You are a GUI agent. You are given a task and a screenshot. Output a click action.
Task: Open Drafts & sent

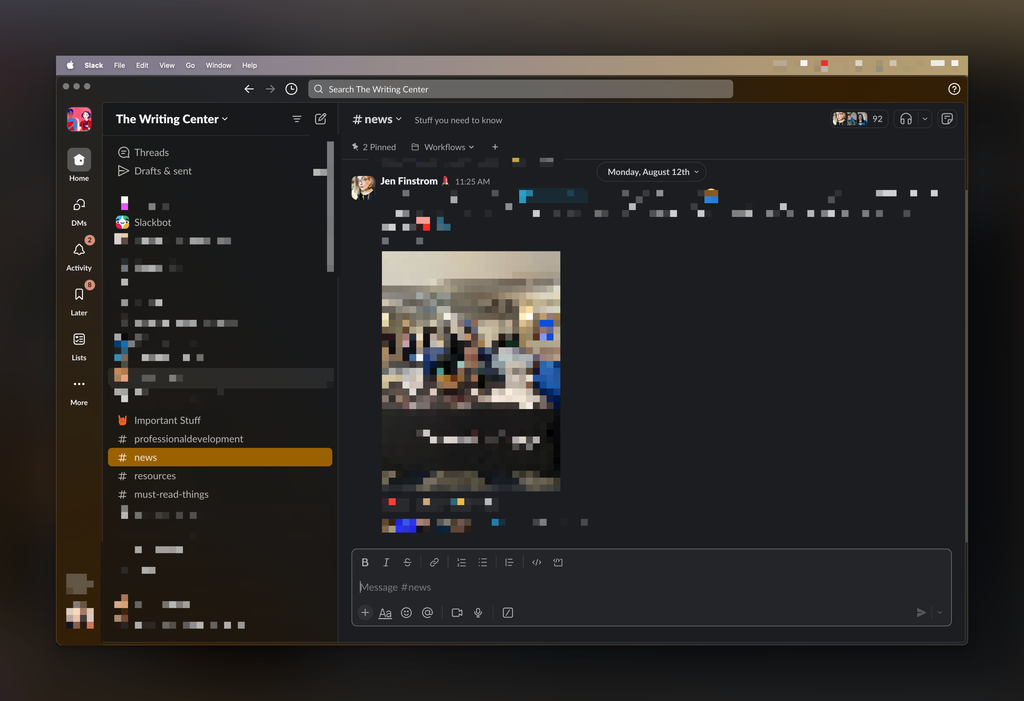[x=162, y=171]
